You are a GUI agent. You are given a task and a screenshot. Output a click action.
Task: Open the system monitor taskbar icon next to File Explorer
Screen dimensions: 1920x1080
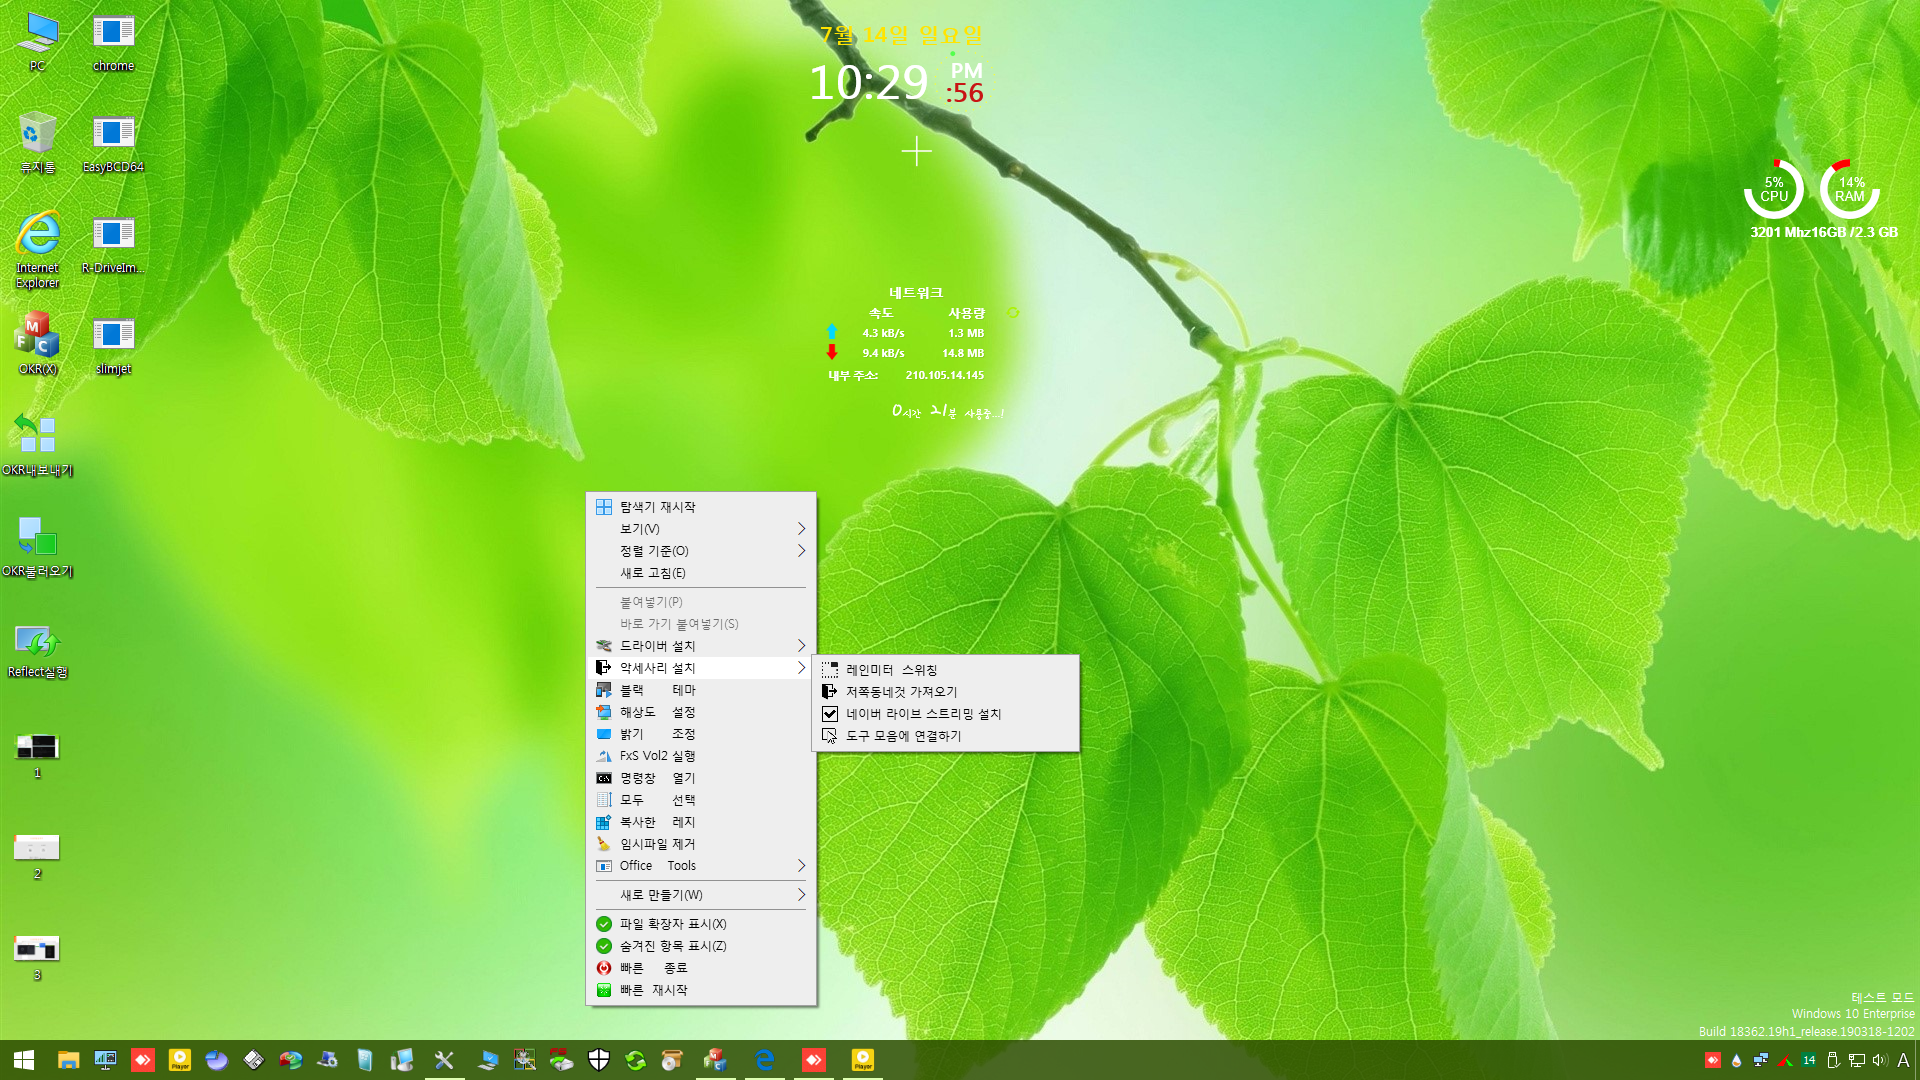pos(105,1060)
